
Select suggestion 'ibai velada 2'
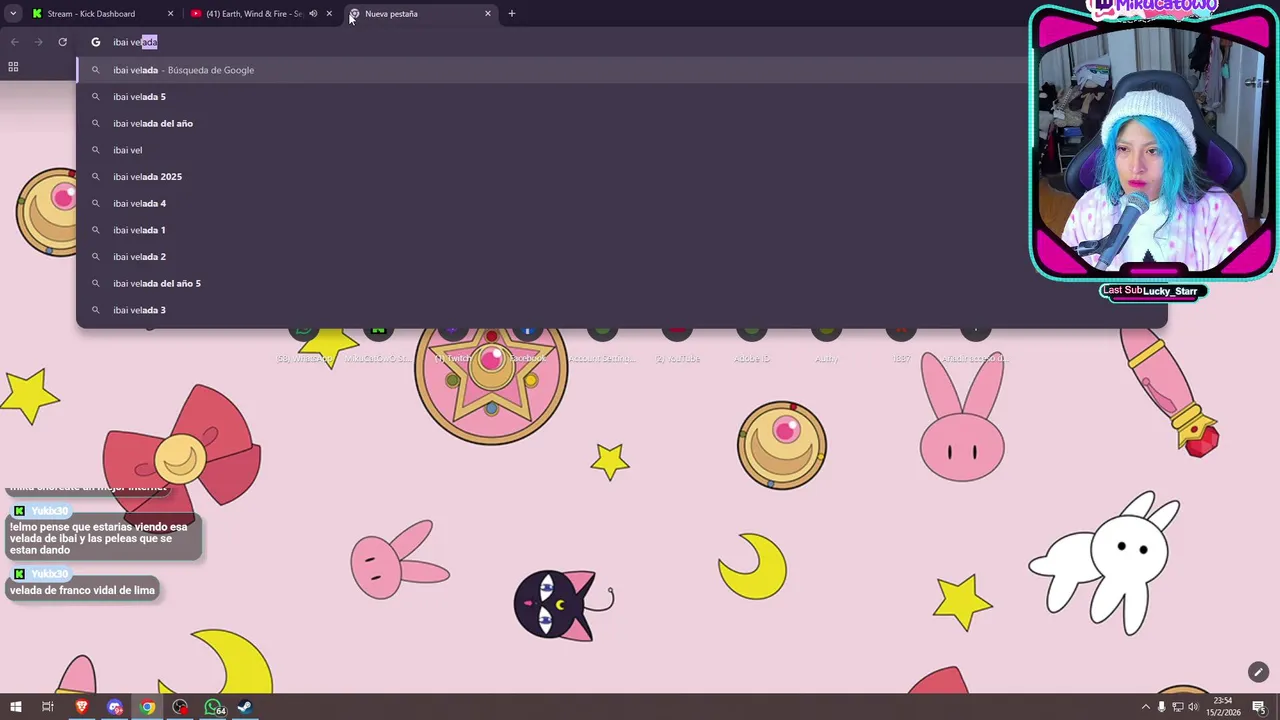[x=620, y=257]
